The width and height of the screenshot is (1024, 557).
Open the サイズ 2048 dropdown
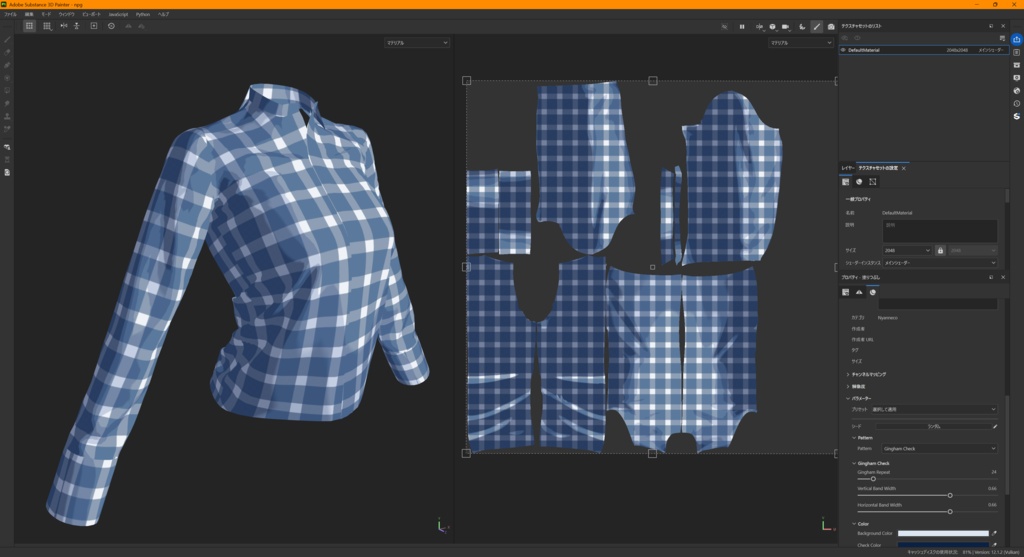coord(907,250)
